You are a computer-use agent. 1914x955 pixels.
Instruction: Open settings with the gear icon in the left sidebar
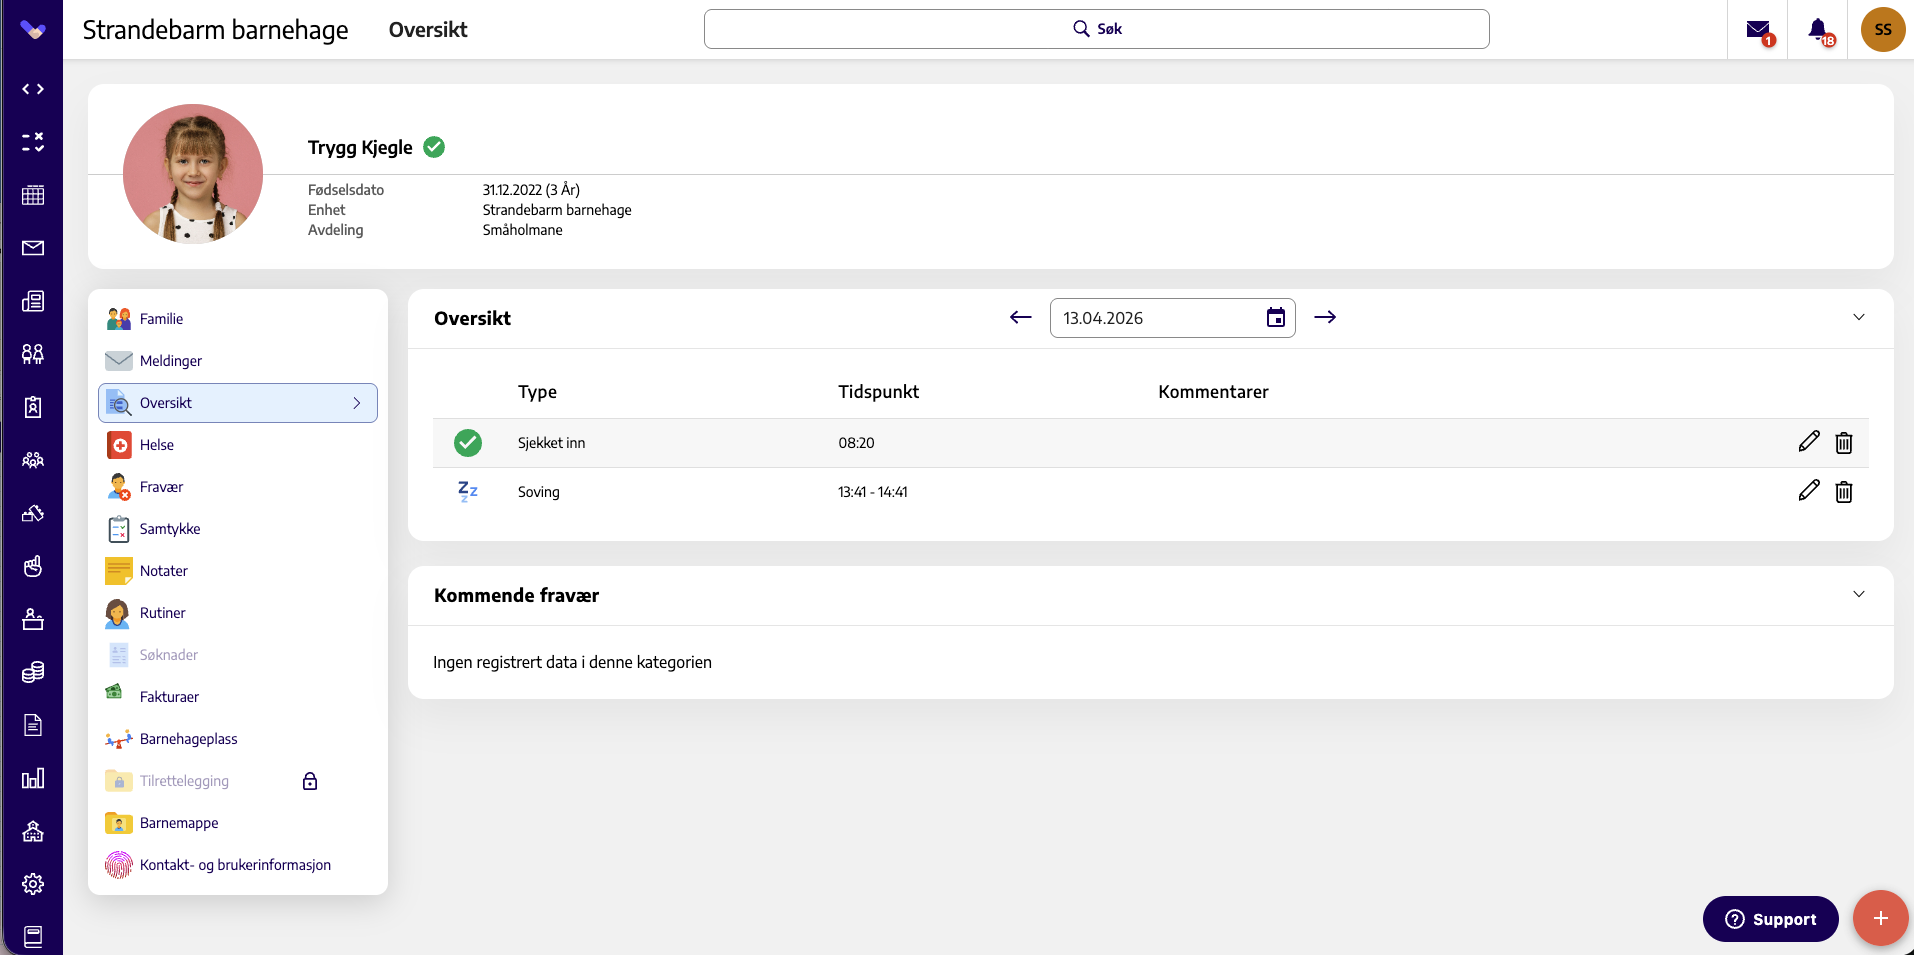tap(33, 884)
